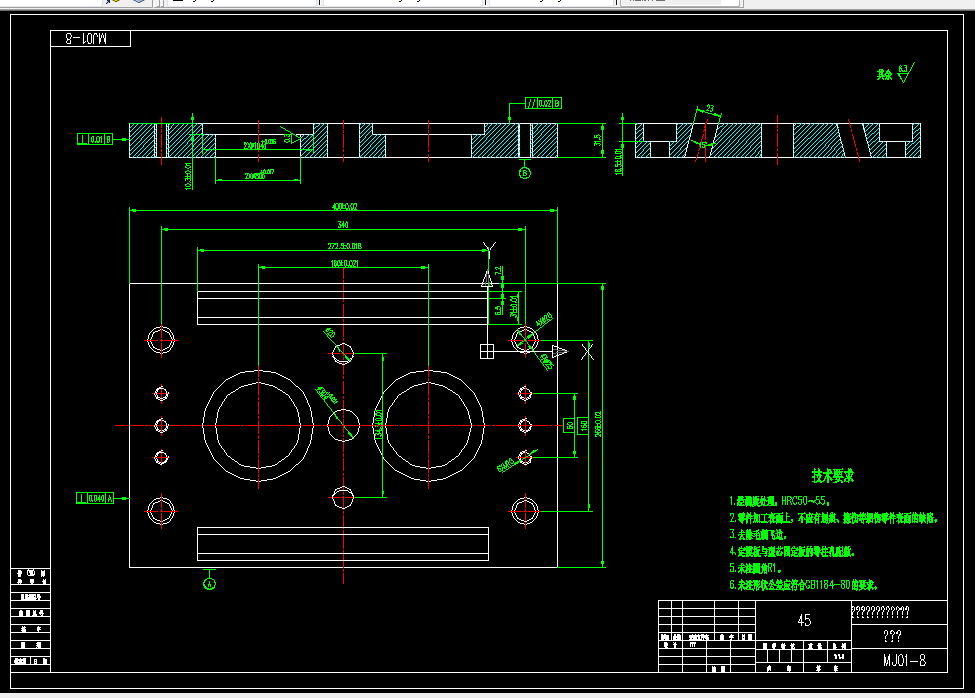Select the 400±0.02 width dimension

coord(344,206)
